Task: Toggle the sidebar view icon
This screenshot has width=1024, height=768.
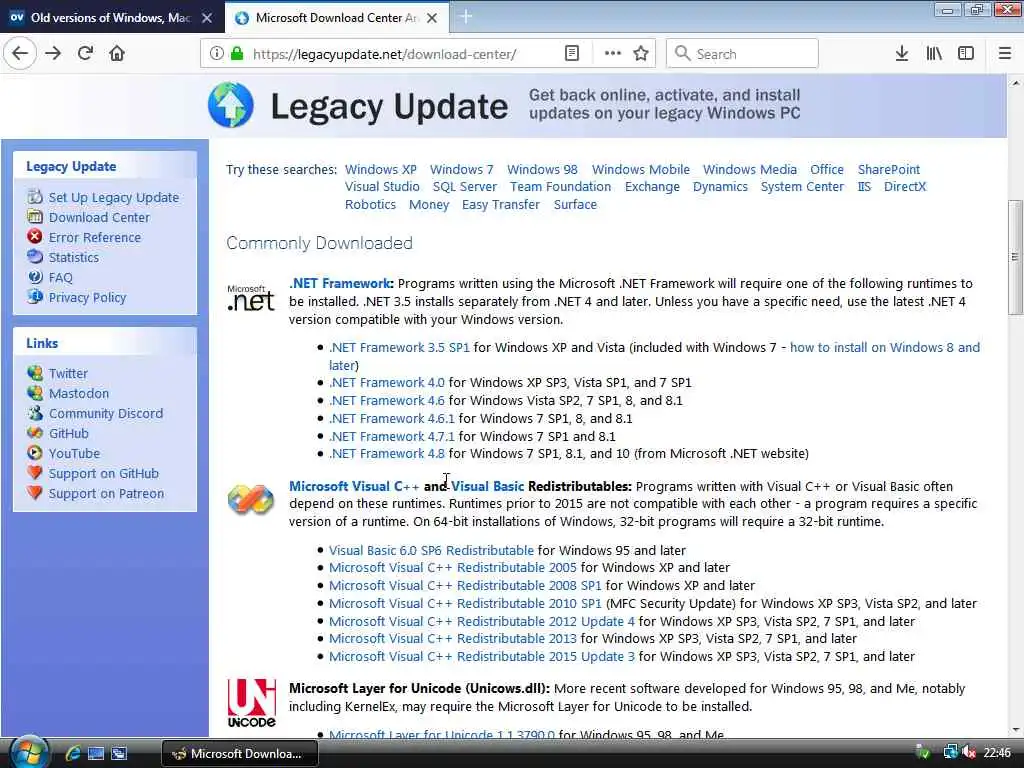Action: click(966, 54)
